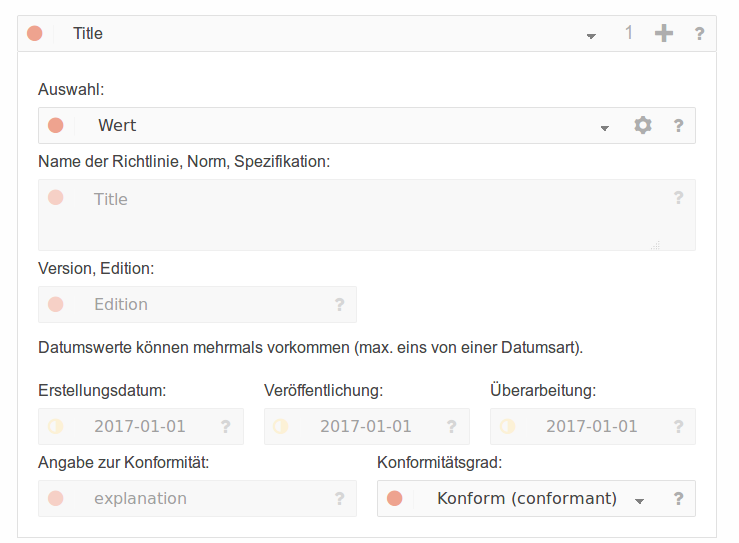Click help icon for Überarbeitung date

point(678,427)
